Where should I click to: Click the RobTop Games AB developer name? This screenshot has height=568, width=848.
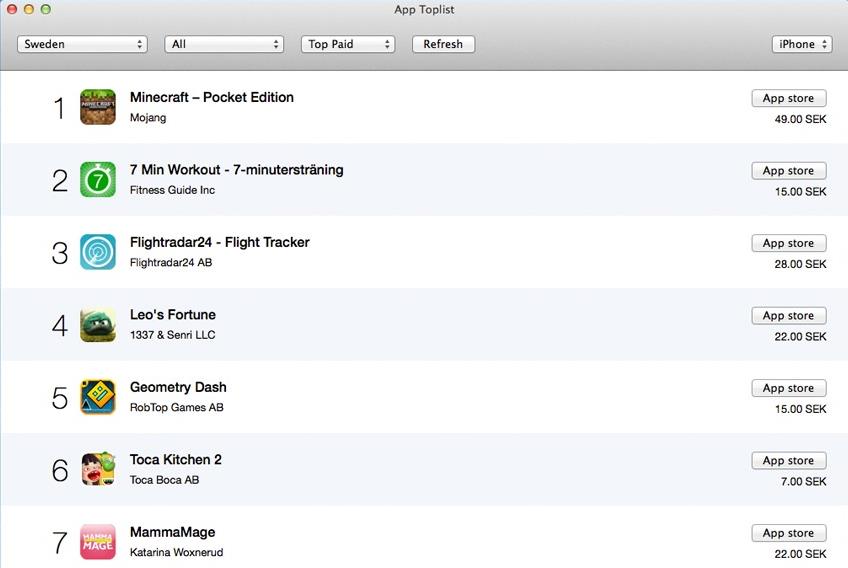176,407
